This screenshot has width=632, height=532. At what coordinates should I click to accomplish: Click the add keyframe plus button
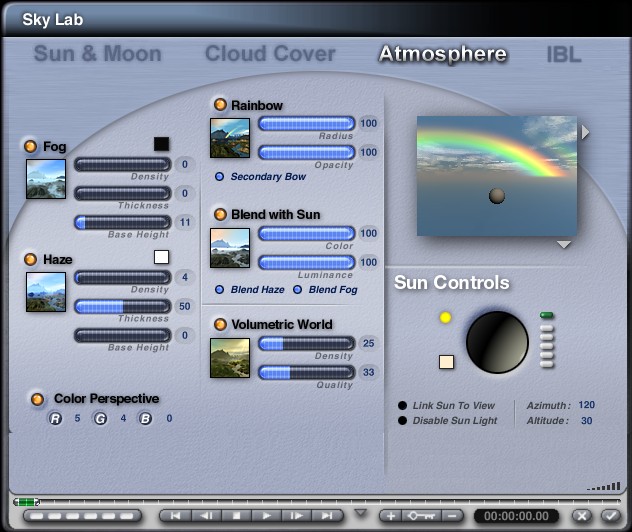391,516
